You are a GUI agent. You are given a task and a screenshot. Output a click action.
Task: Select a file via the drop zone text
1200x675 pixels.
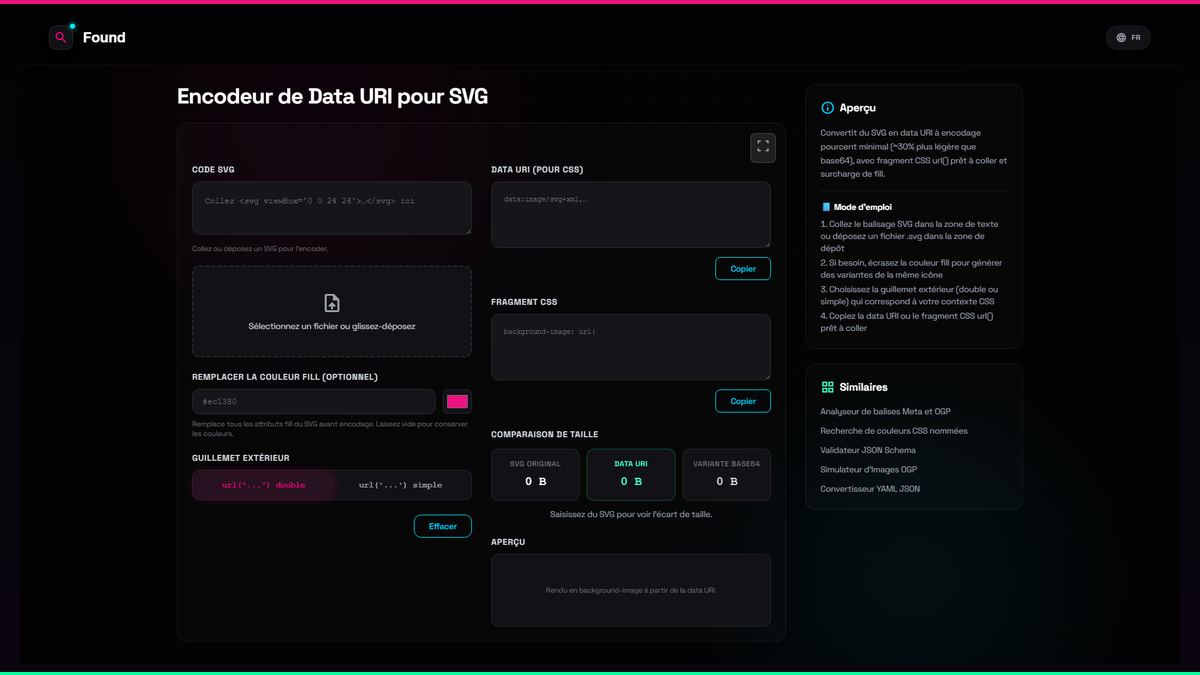[x=332, y=326]
